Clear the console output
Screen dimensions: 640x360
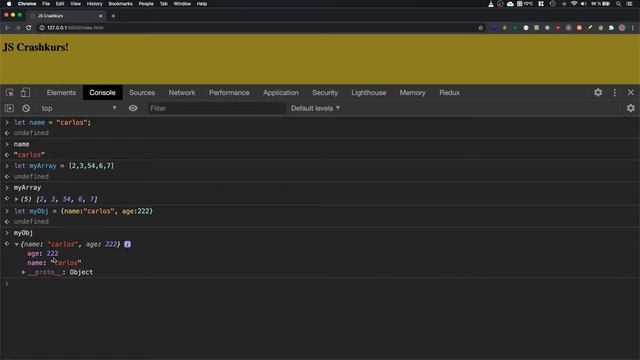click(x=26, y=108)
